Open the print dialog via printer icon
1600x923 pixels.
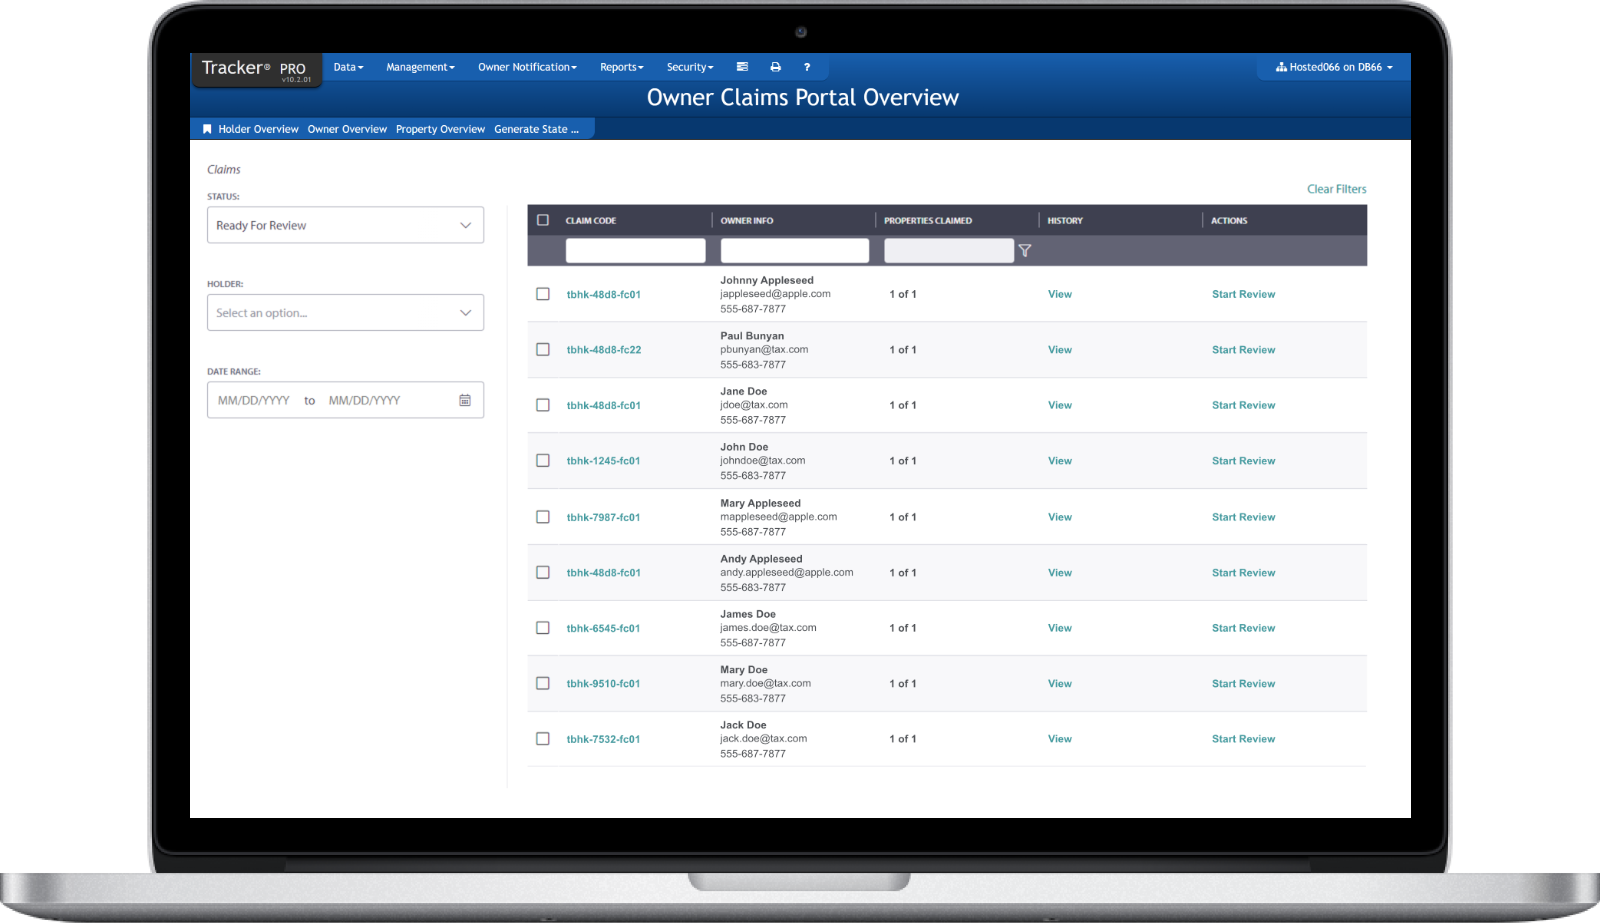pyautogui.click(x=775, y=67)
